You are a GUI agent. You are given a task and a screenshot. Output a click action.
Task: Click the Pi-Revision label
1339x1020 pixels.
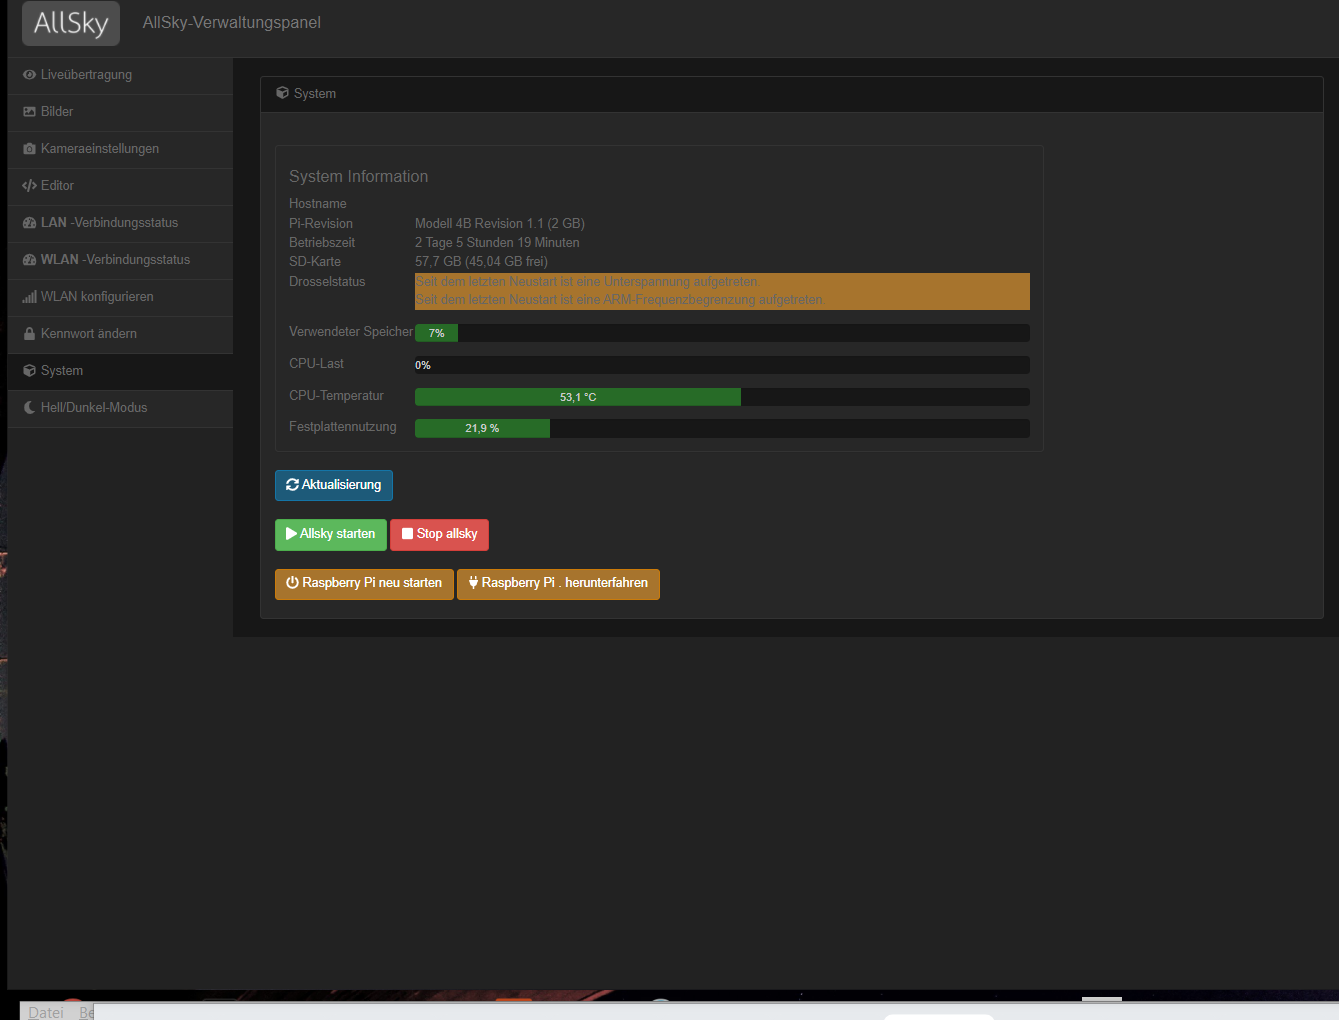coord(321,224)
